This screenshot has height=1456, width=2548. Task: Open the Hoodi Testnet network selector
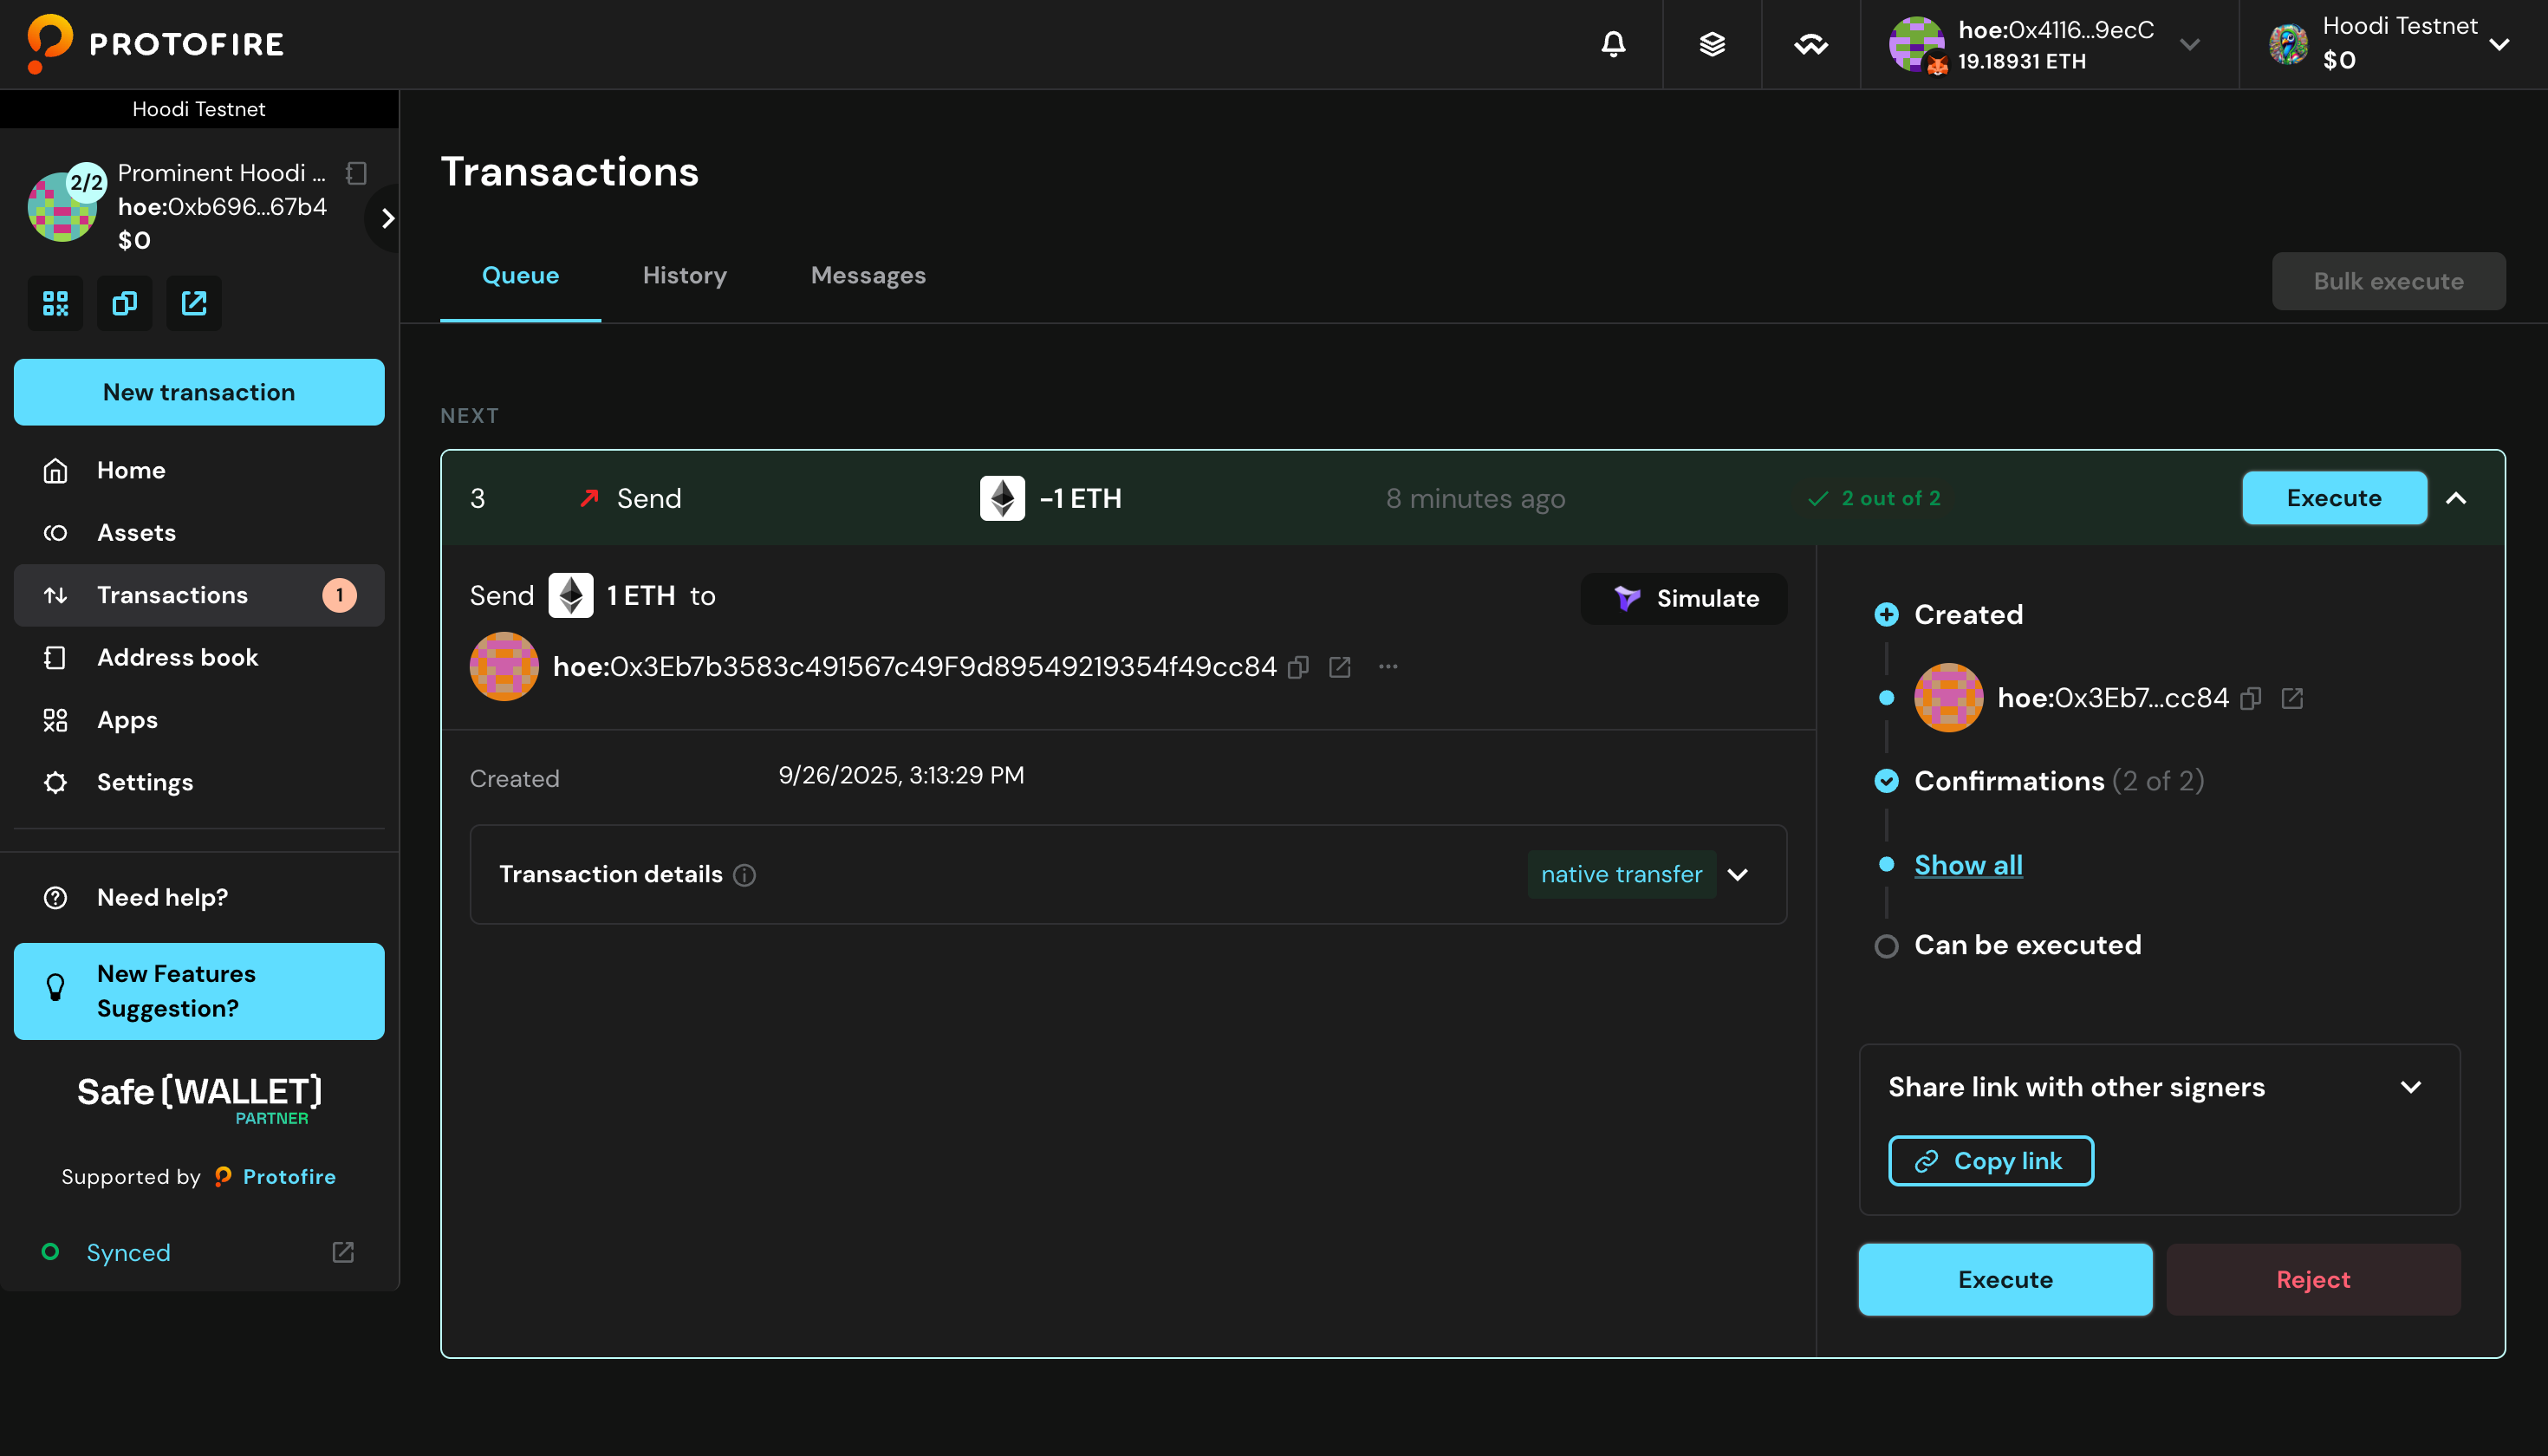point(2498,44)
